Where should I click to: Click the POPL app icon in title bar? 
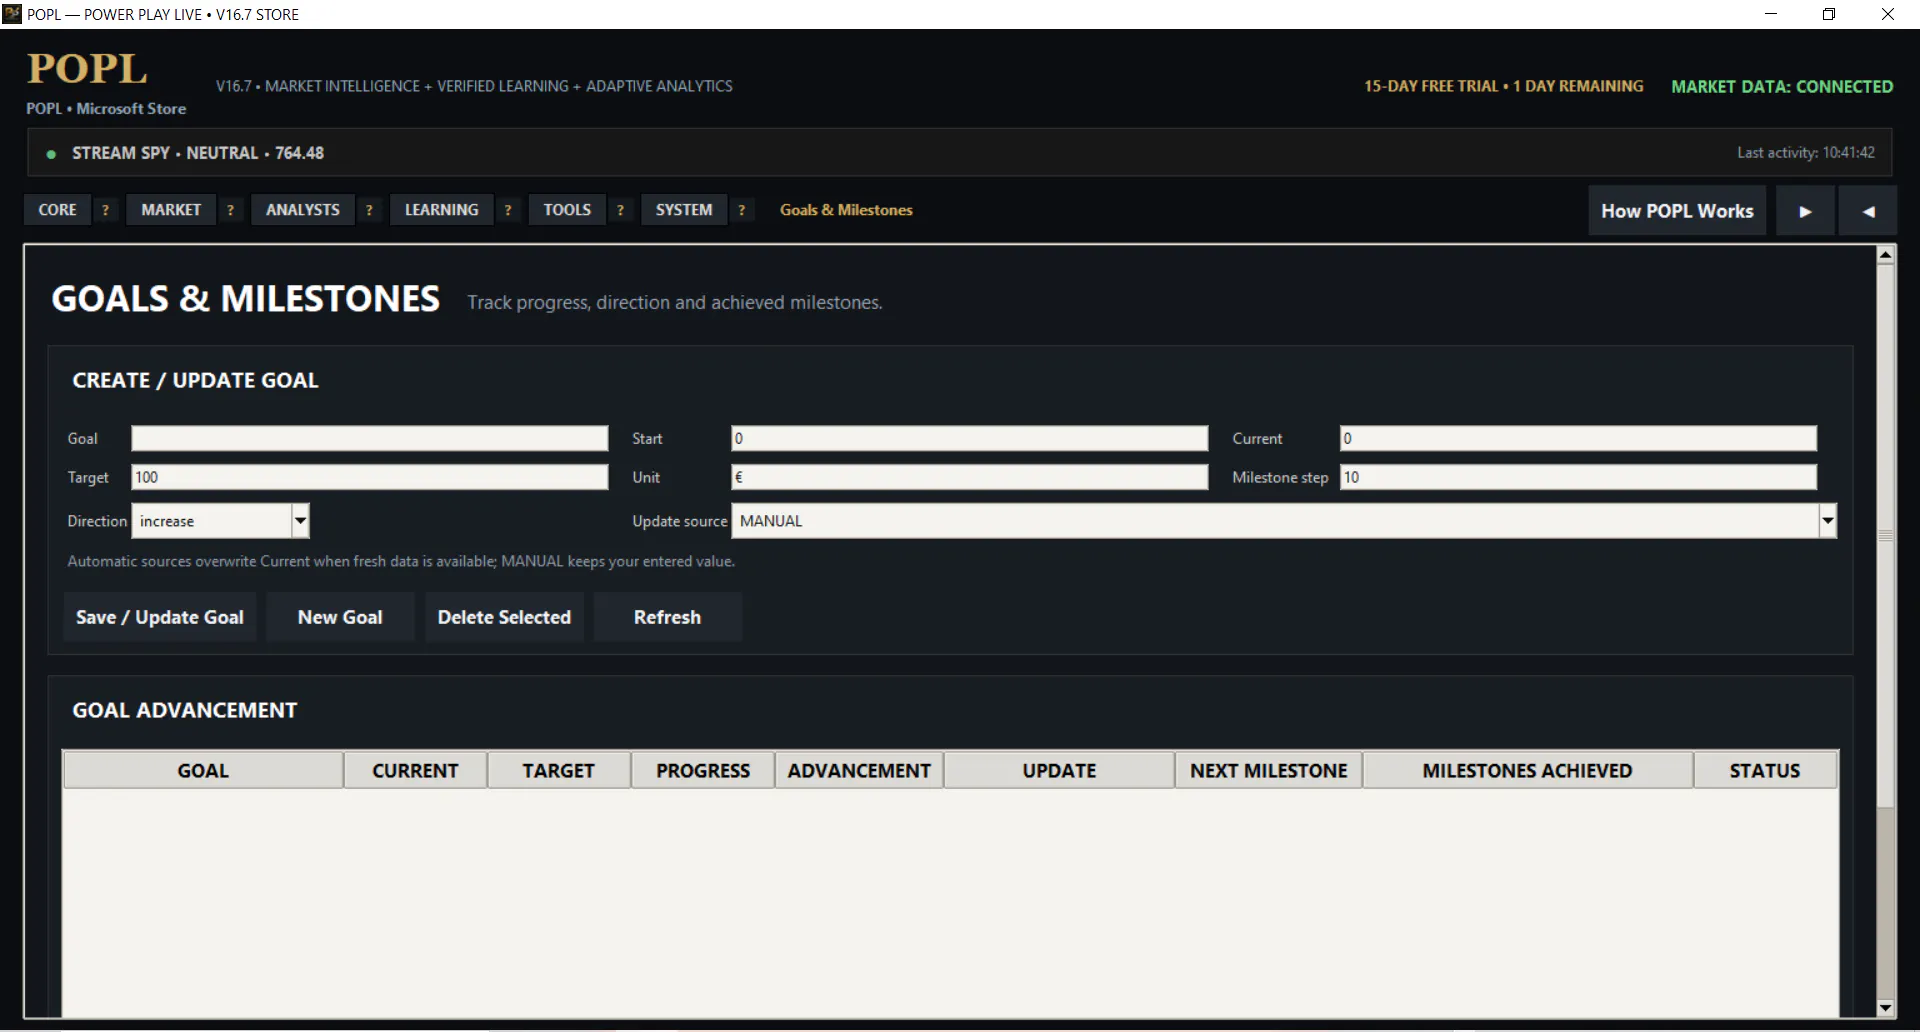pyautogui.click(x=12, y=14)
